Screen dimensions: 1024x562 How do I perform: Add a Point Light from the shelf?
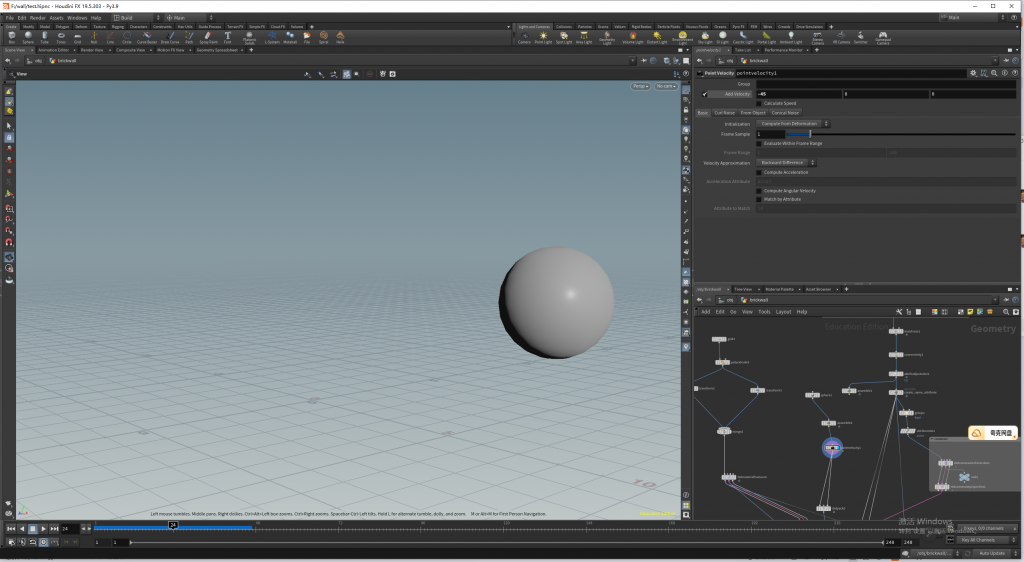tap(543, 38)
